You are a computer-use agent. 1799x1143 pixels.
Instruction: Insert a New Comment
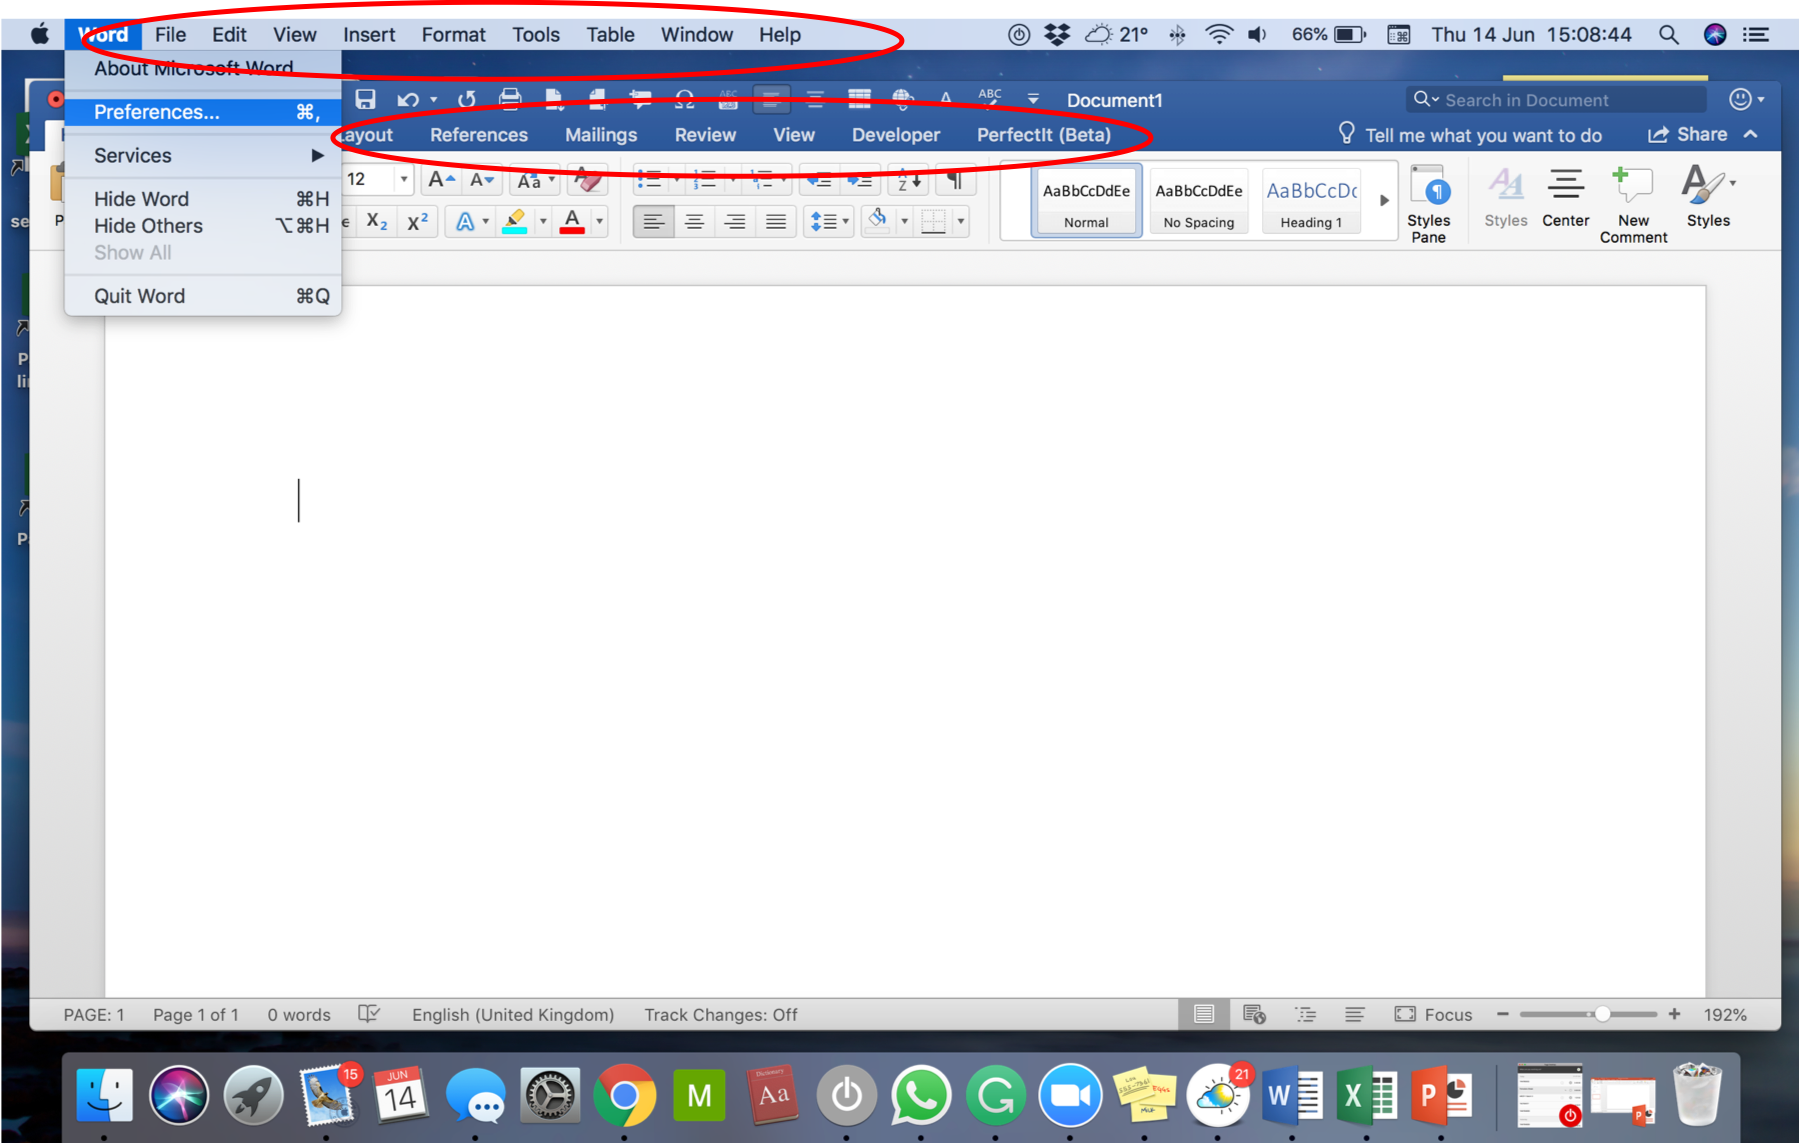coord(1632,204)
